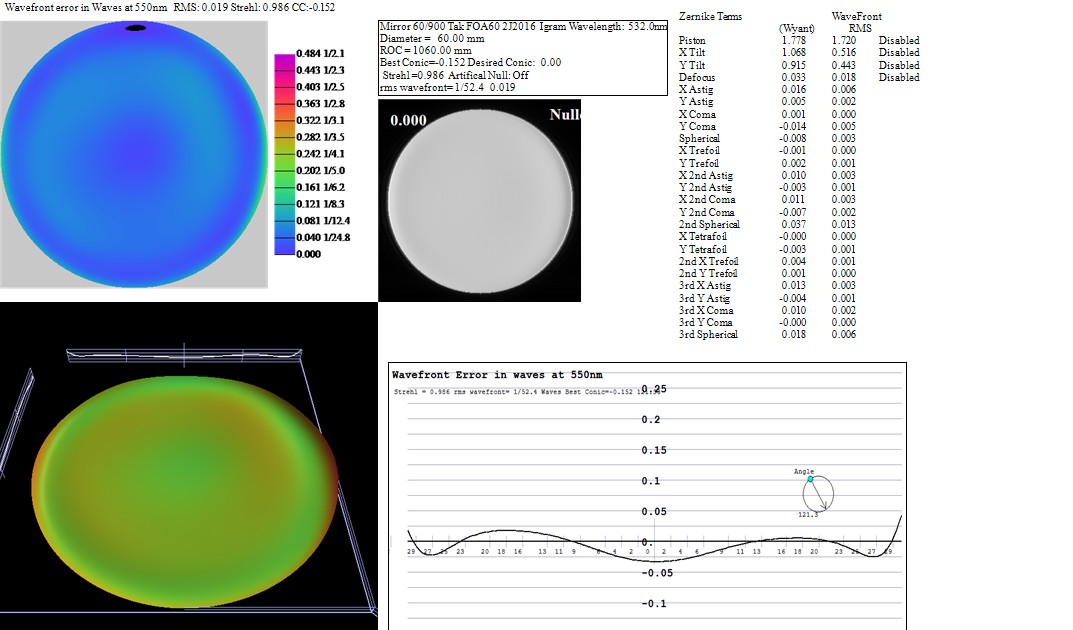The width and height of the screenshot is (1073, 630).
Task: Click the 3rd Spherical Zernike term
Action: [708, 335]
